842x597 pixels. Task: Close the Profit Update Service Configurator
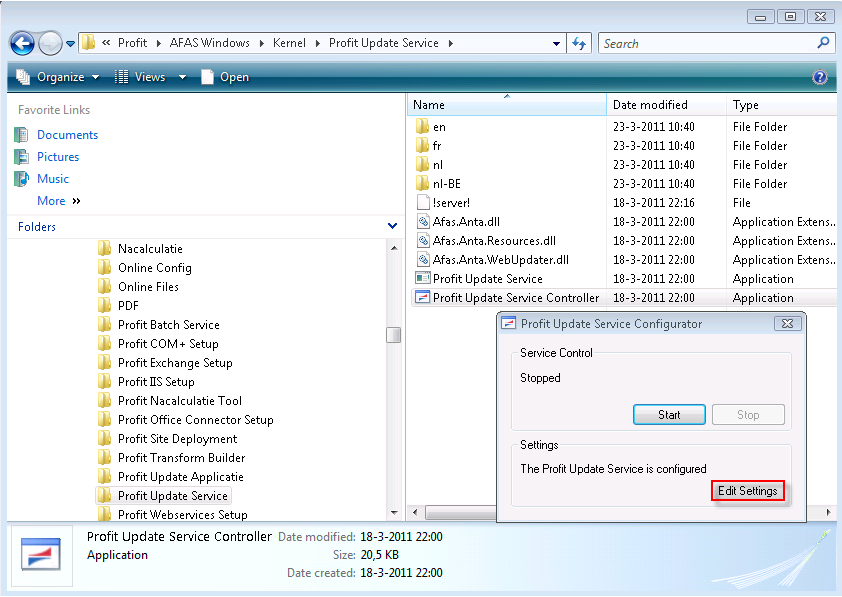tap(788, 323)
